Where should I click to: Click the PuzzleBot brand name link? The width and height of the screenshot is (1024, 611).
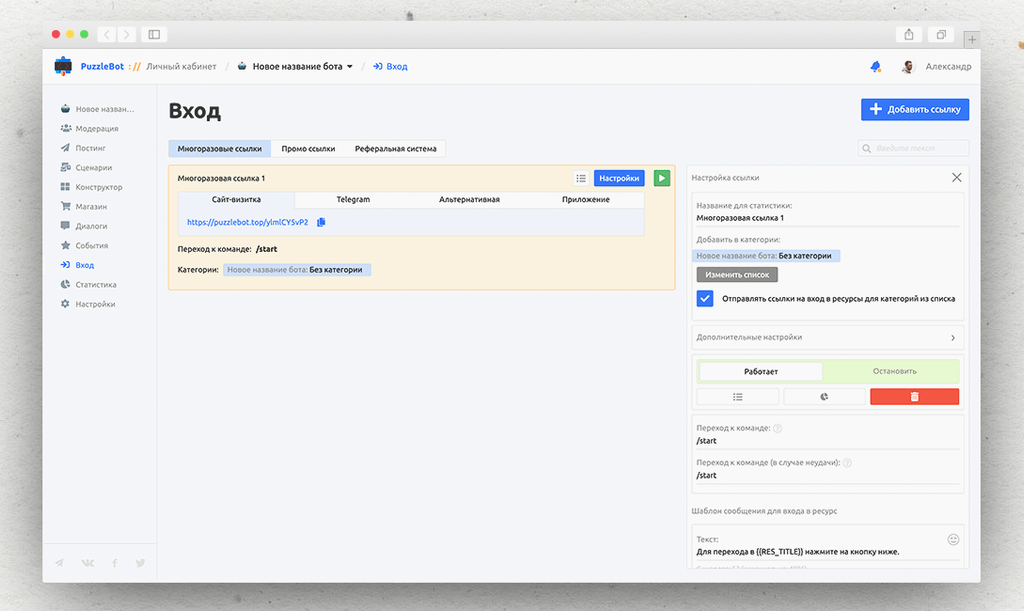(102, 67)
